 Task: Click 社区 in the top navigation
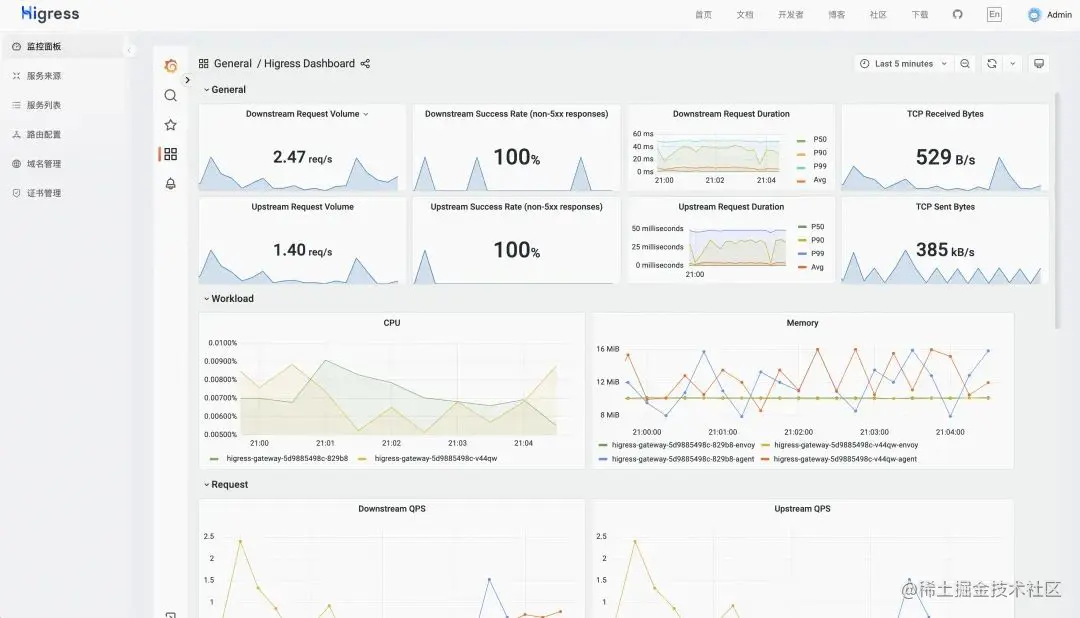(x=878, y=14)
